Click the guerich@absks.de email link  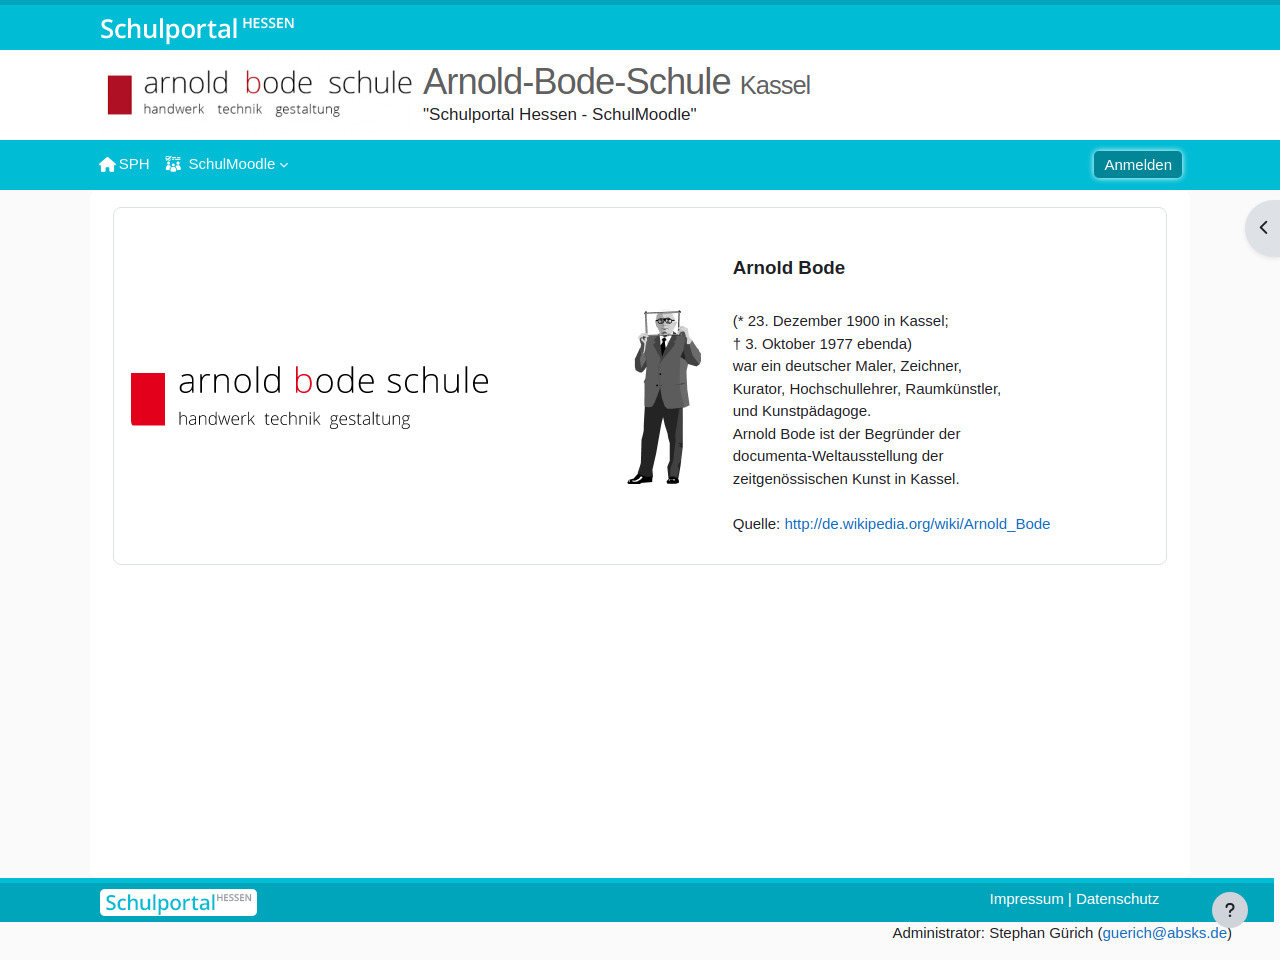[x=1164, y=933]
